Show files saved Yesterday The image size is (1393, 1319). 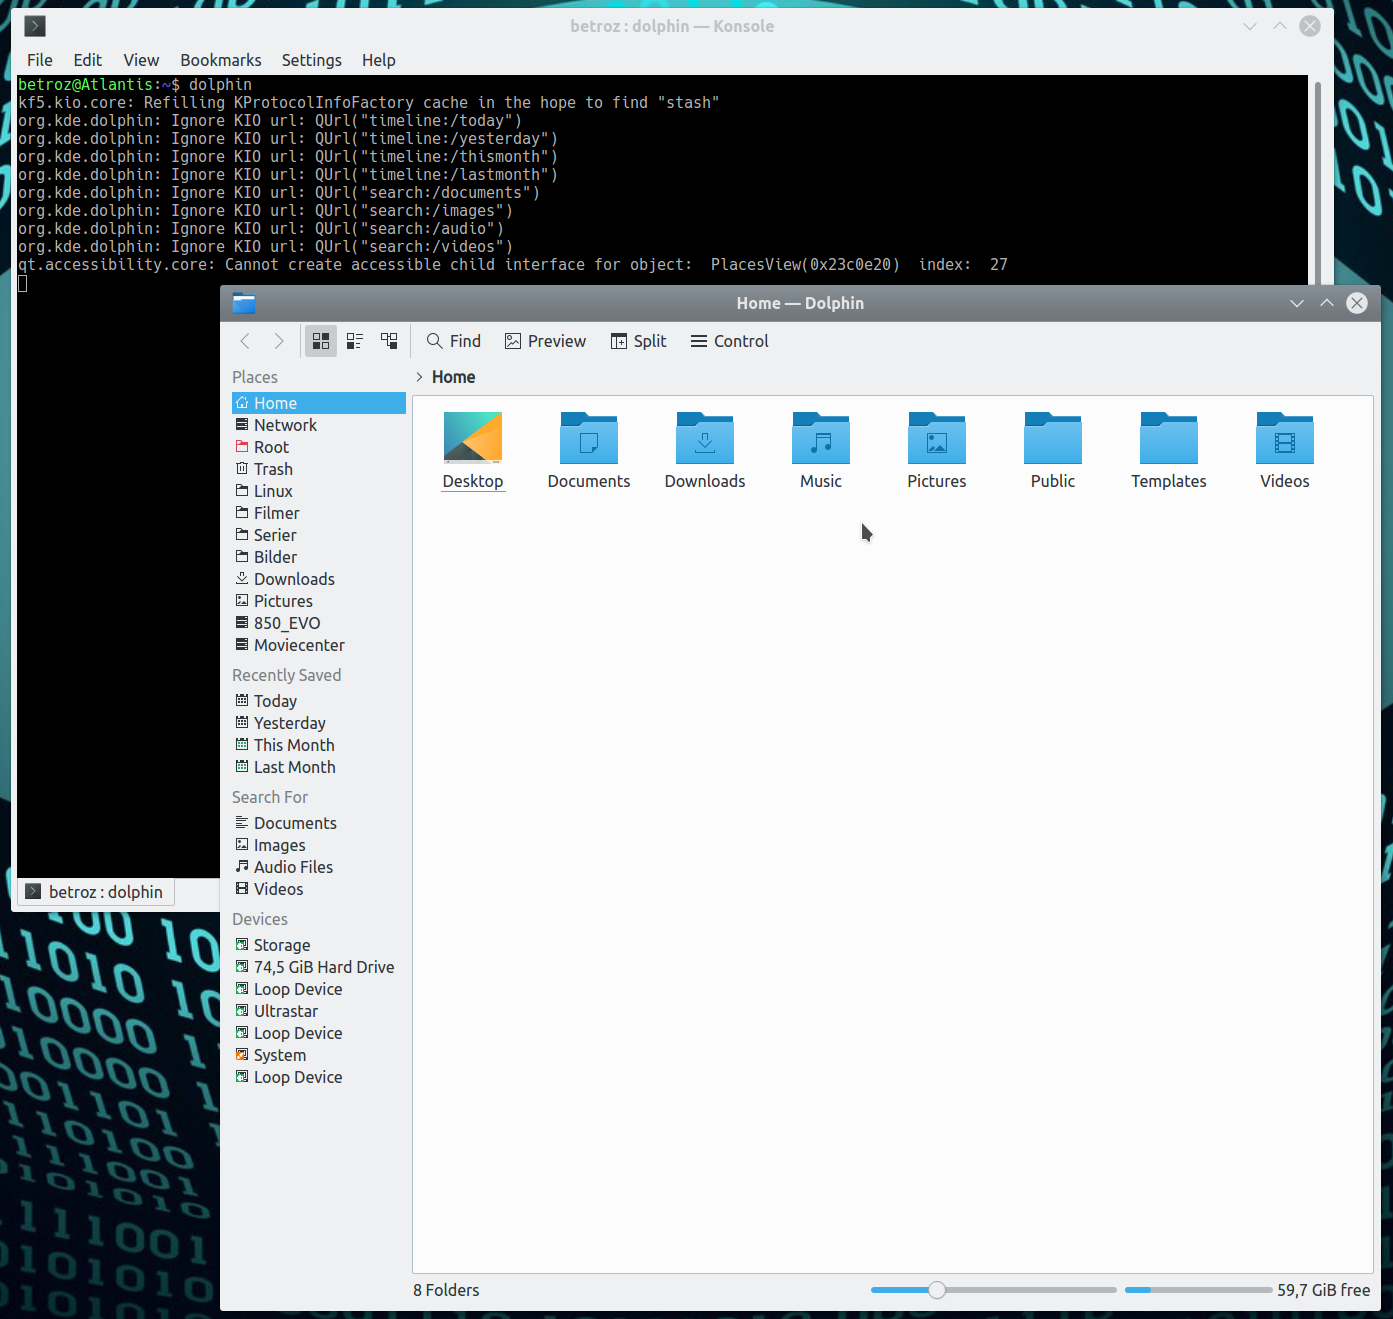[x=319, y=723]
